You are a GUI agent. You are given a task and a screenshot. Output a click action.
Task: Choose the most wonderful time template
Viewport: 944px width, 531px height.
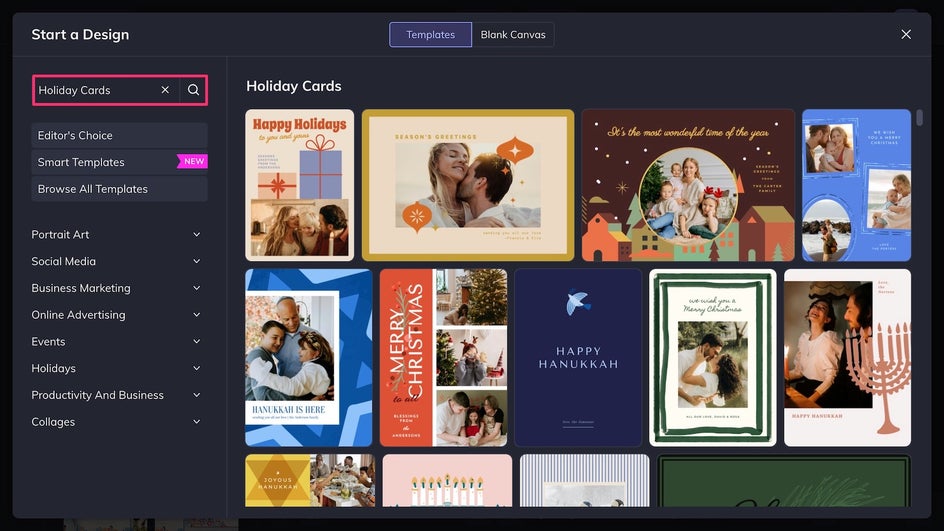coord(688,185)
